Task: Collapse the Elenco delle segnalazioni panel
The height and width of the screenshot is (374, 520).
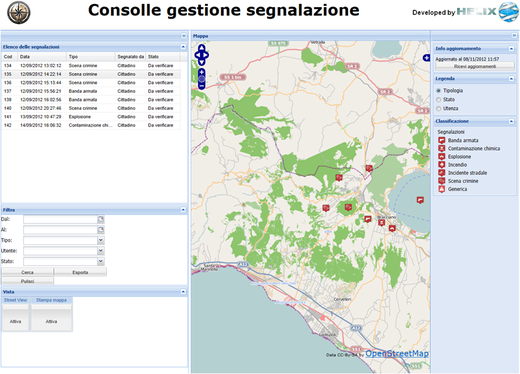Action: click(x=183, y=47)
